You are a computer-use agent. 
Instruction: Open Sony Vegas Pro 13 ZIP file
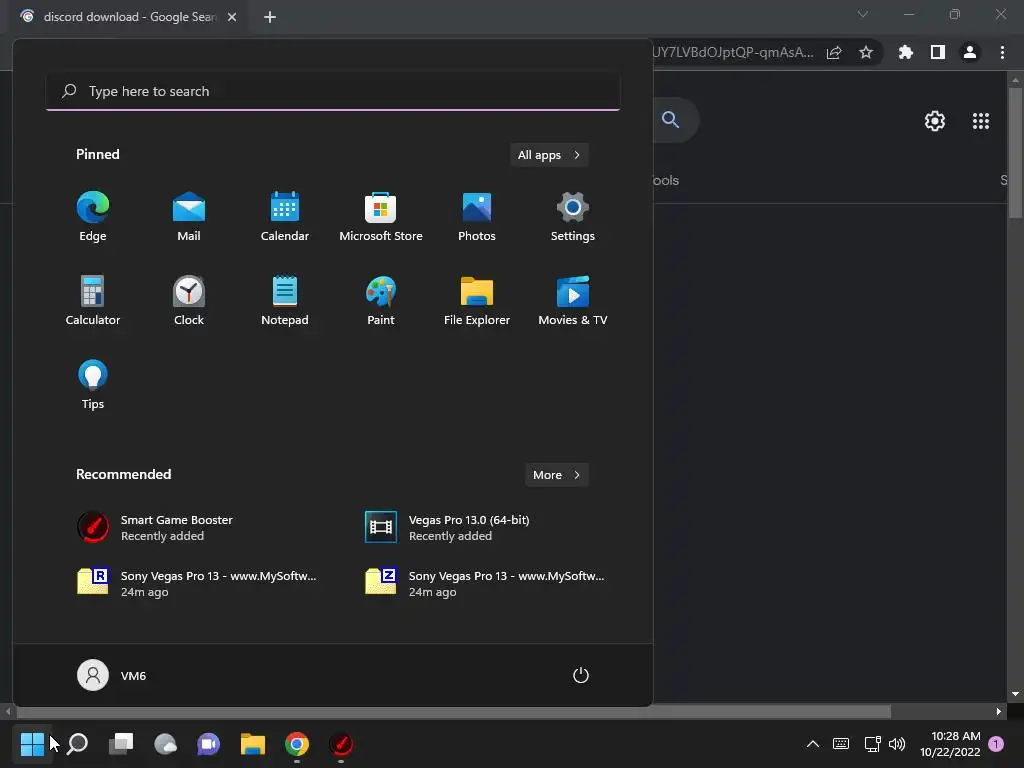486,584
